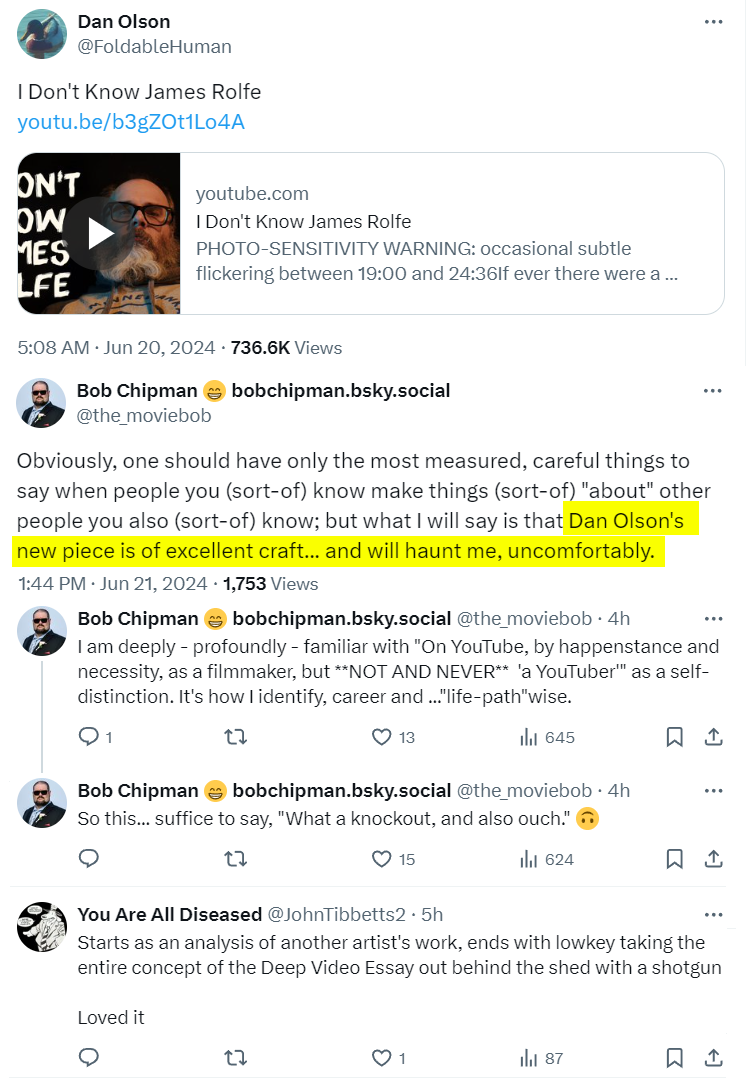The image size is (749, 1085).
Task: Play the I Don't Know James Rolfe video
Action: [x=98, y=234]
